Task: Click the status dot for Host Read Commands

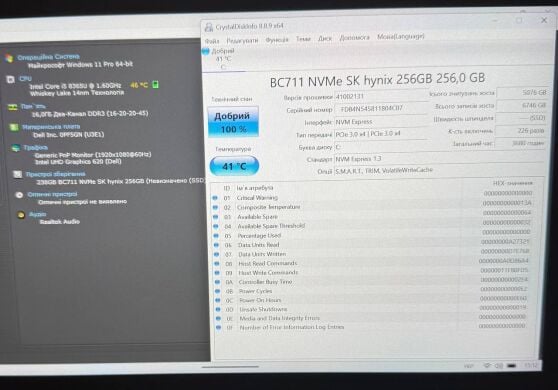Action: (x=217, y=264)
